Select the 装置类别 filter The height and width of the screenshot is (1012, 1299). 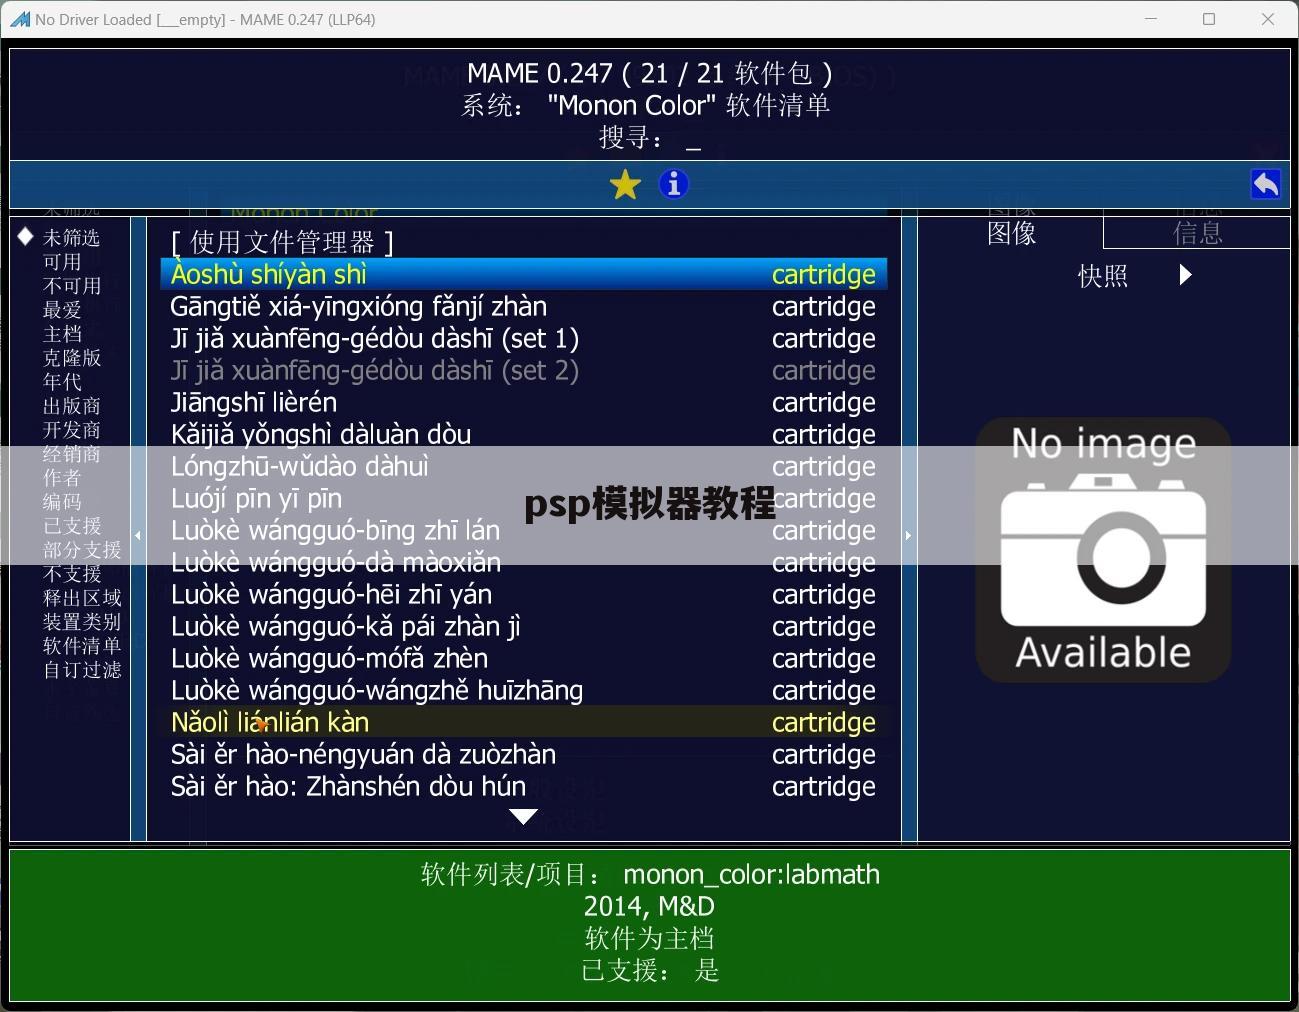[82, 622]
